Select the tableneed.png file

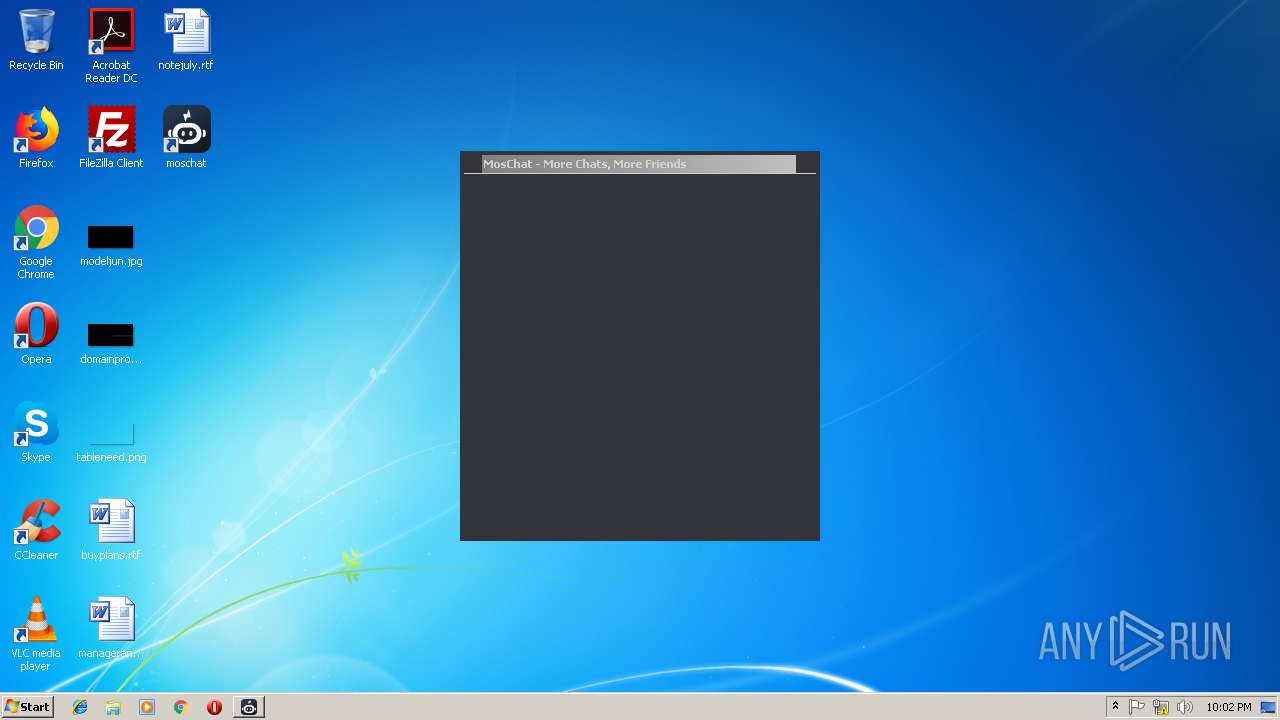point(111,442)
